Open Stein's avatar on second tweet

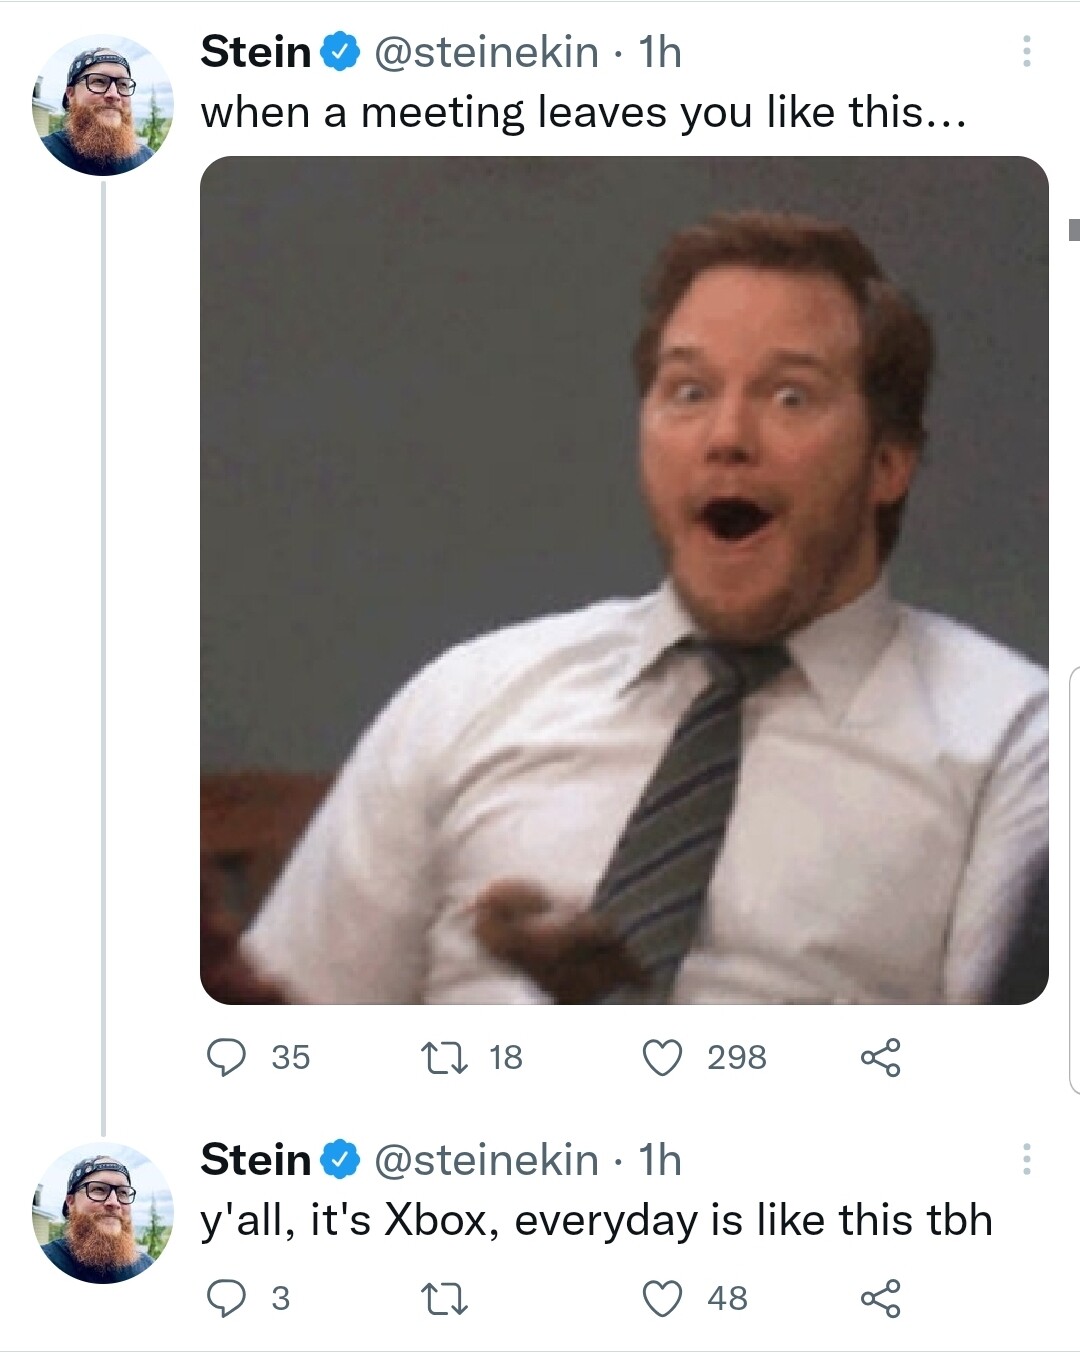pos(103,1213)
